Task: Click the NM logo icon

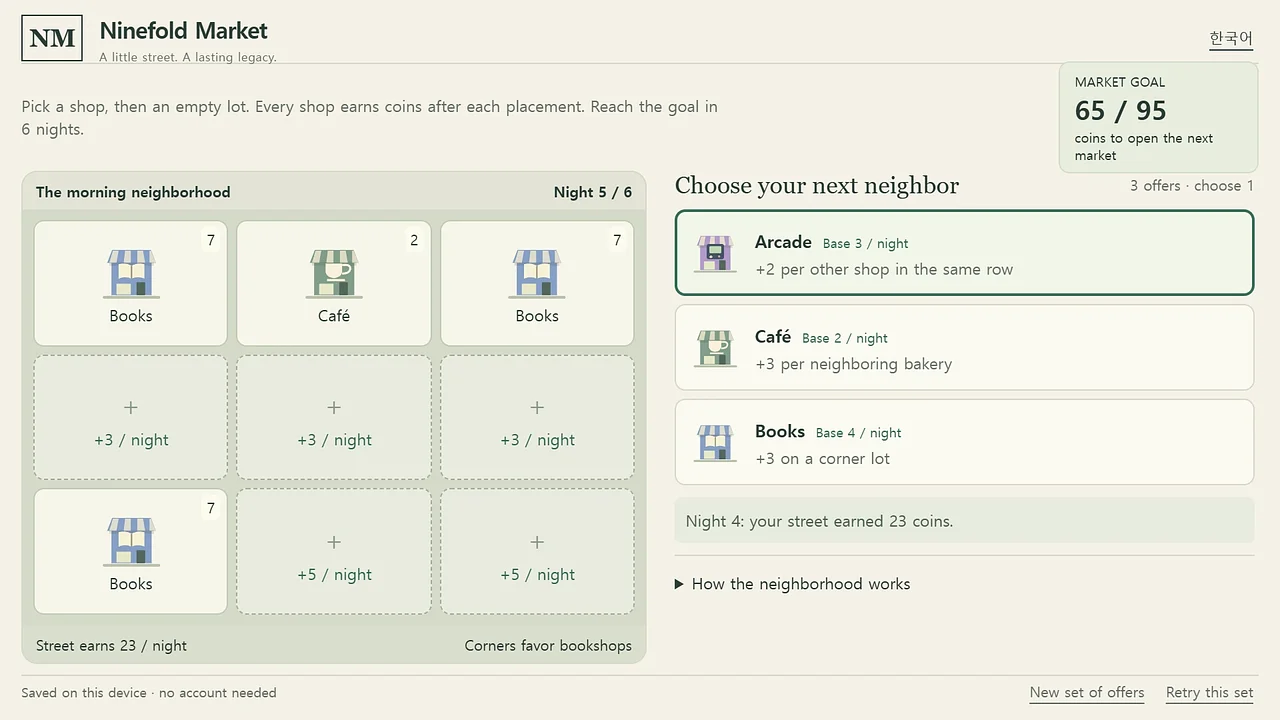Action: coord(52,38)
